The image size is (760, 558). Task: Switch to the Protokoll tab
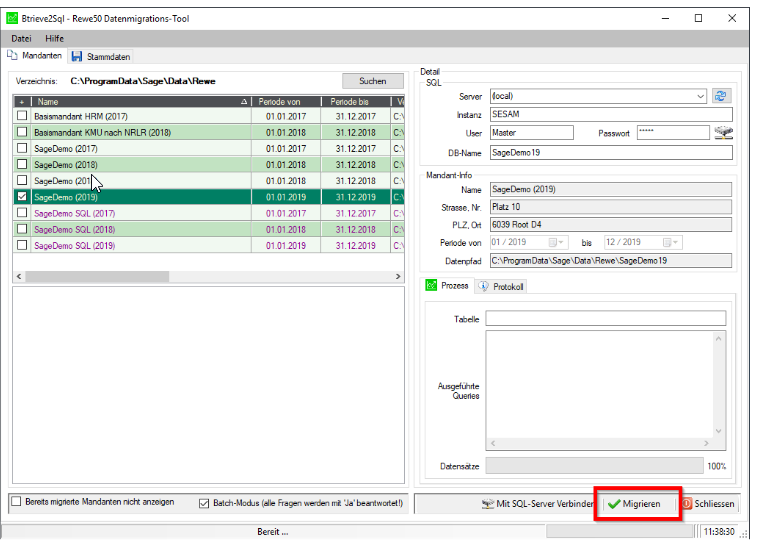point(501,287)
